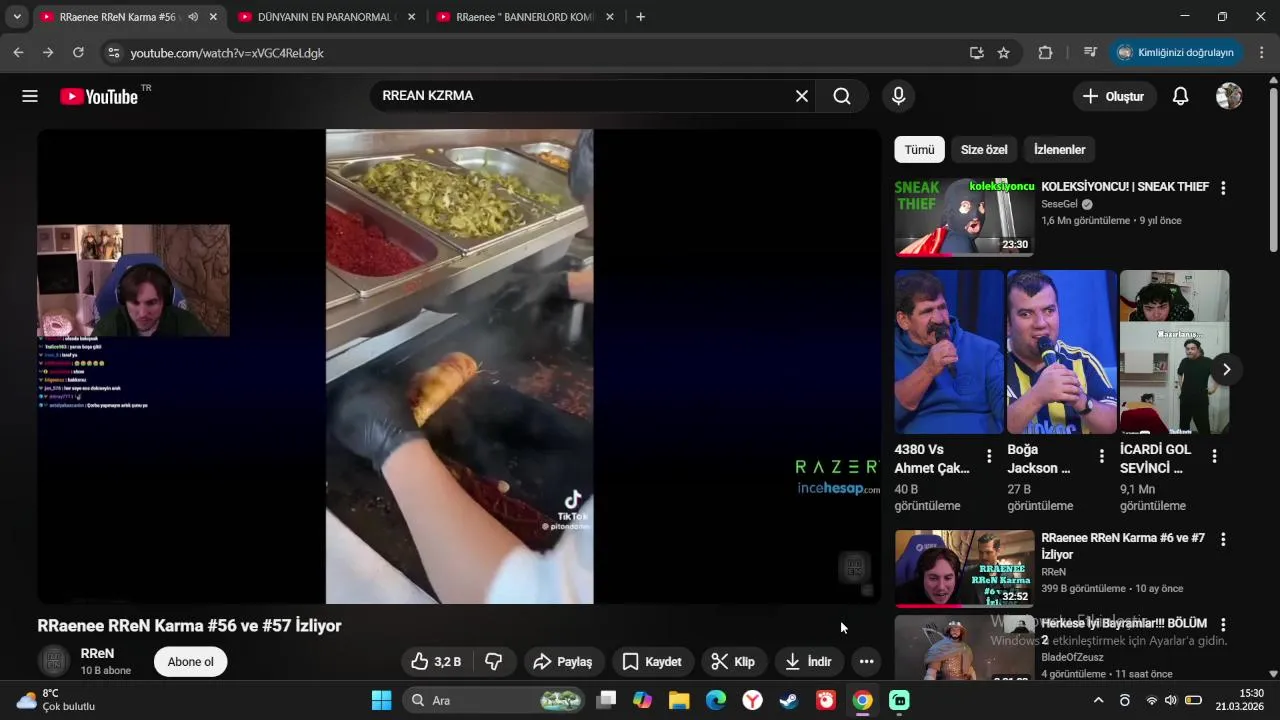Open the notifications bell

point(1180,96)
